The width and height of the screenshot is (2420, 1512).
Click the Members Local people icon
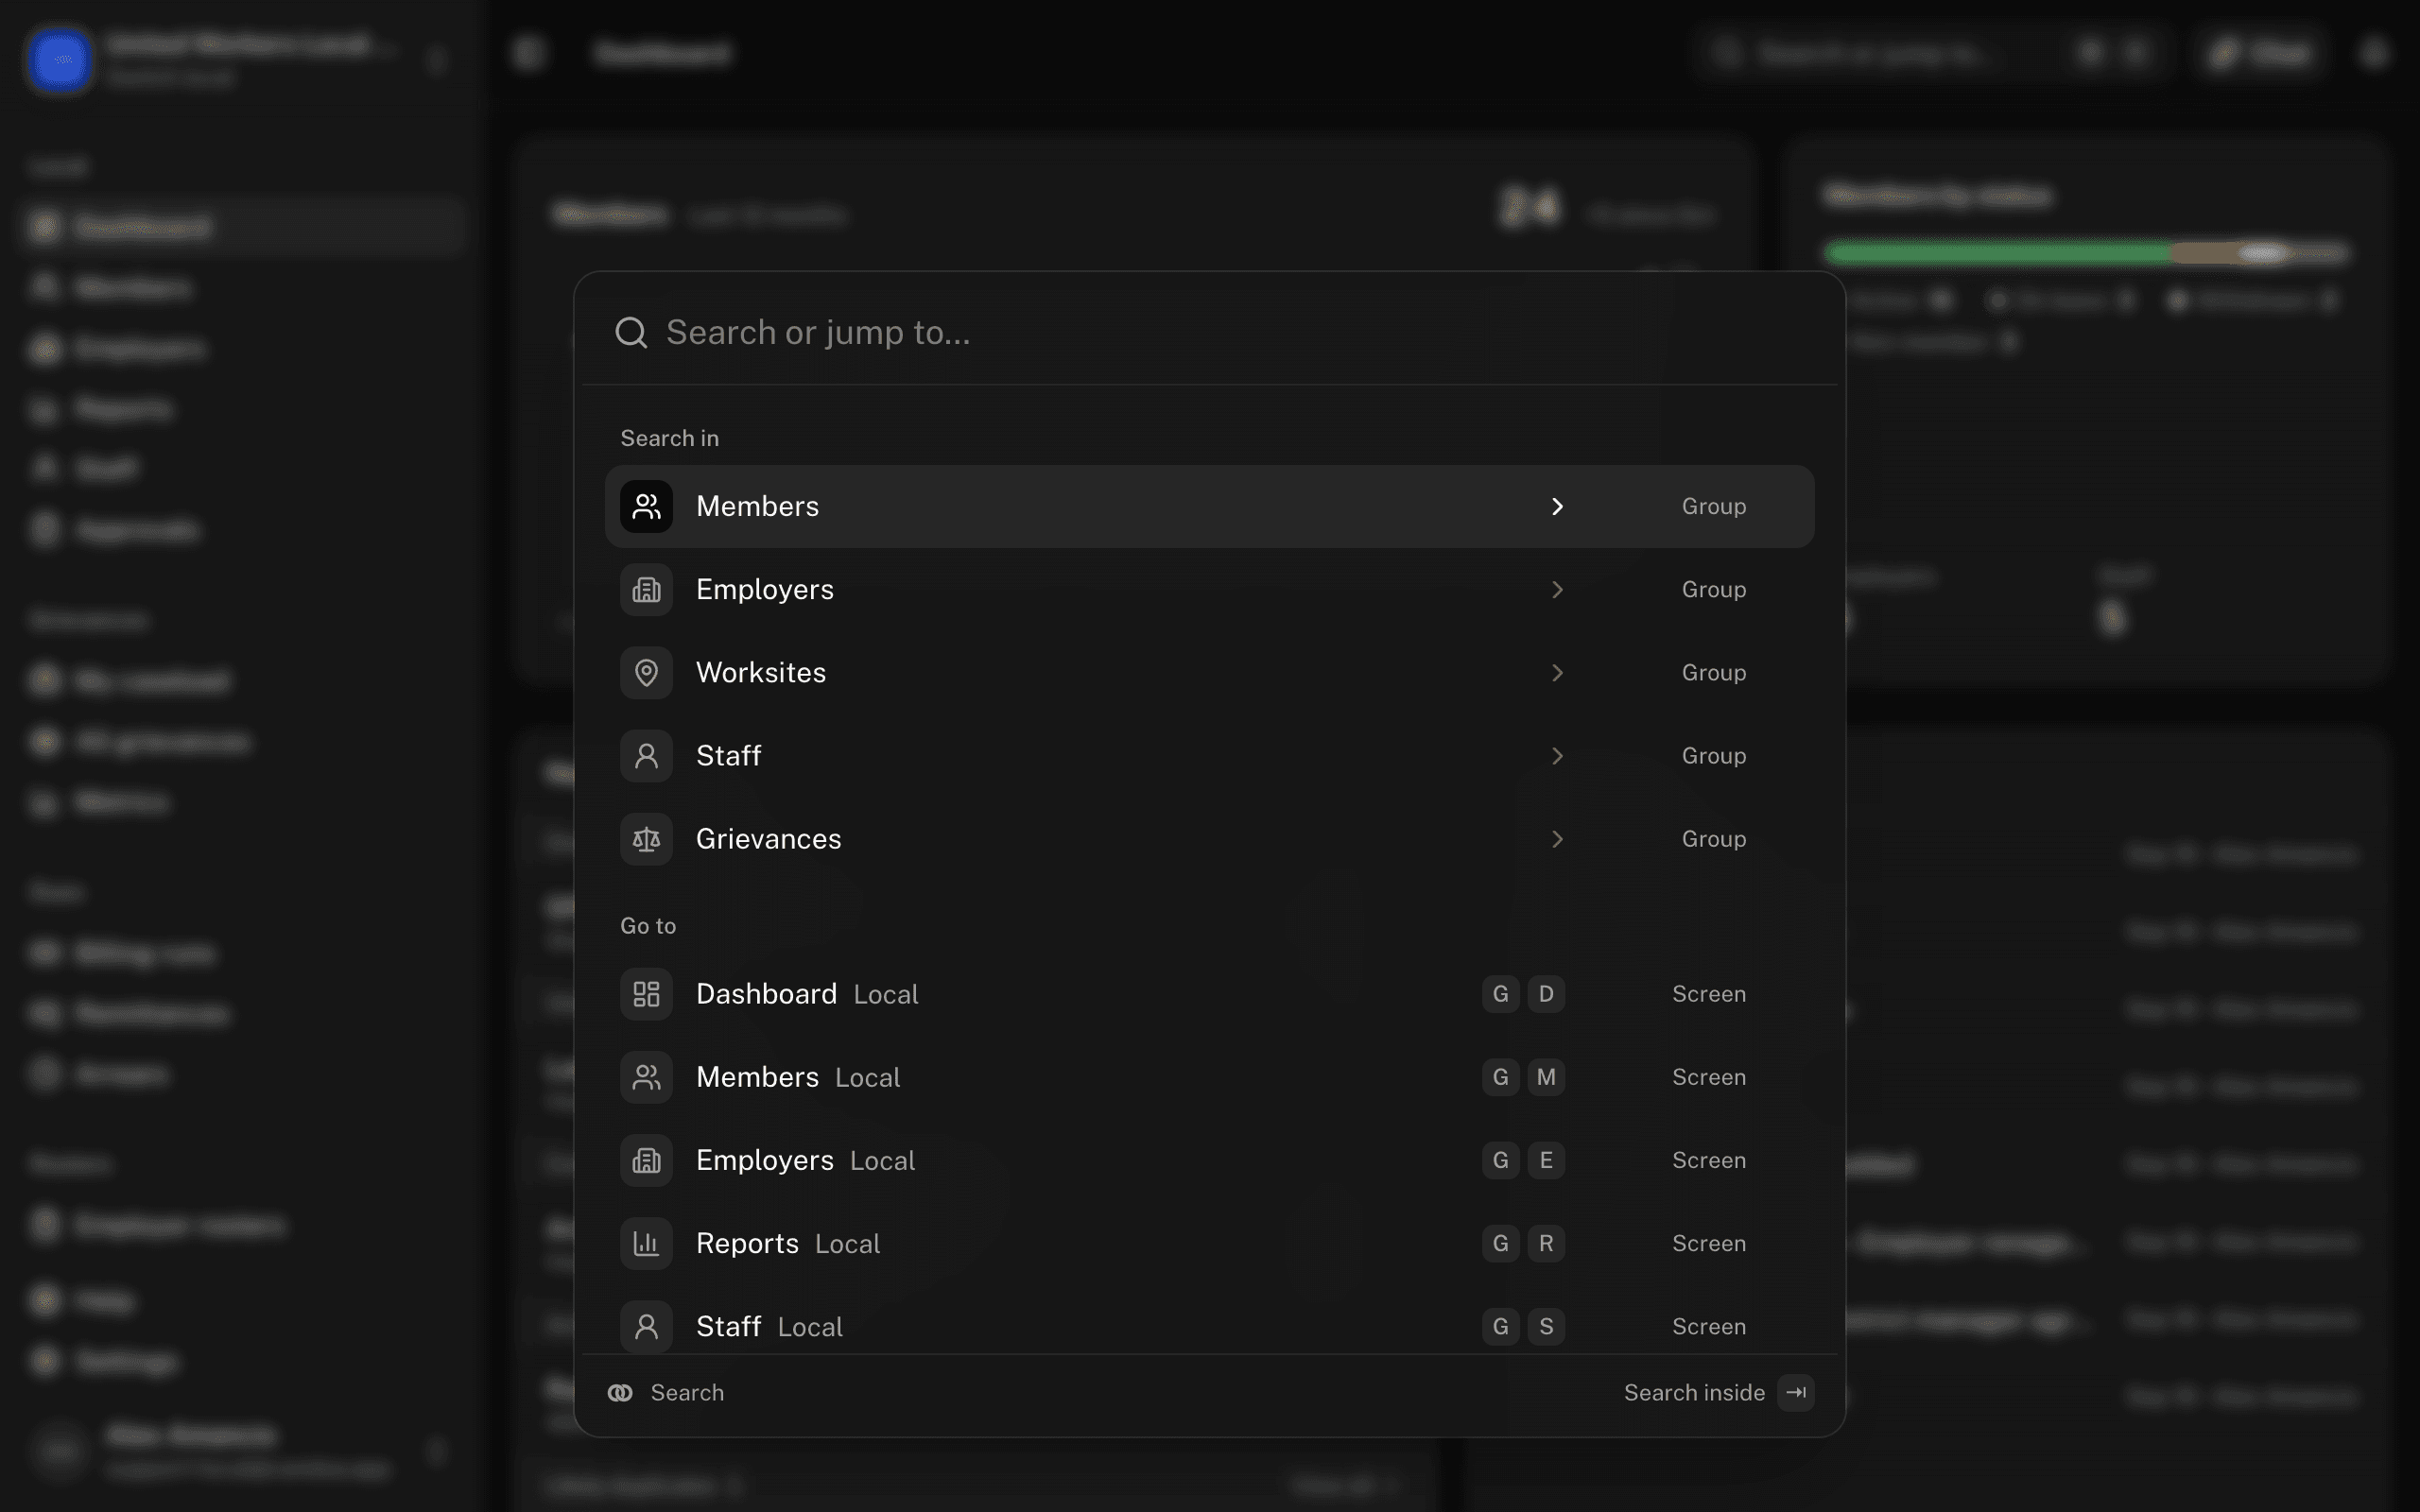646,1076
